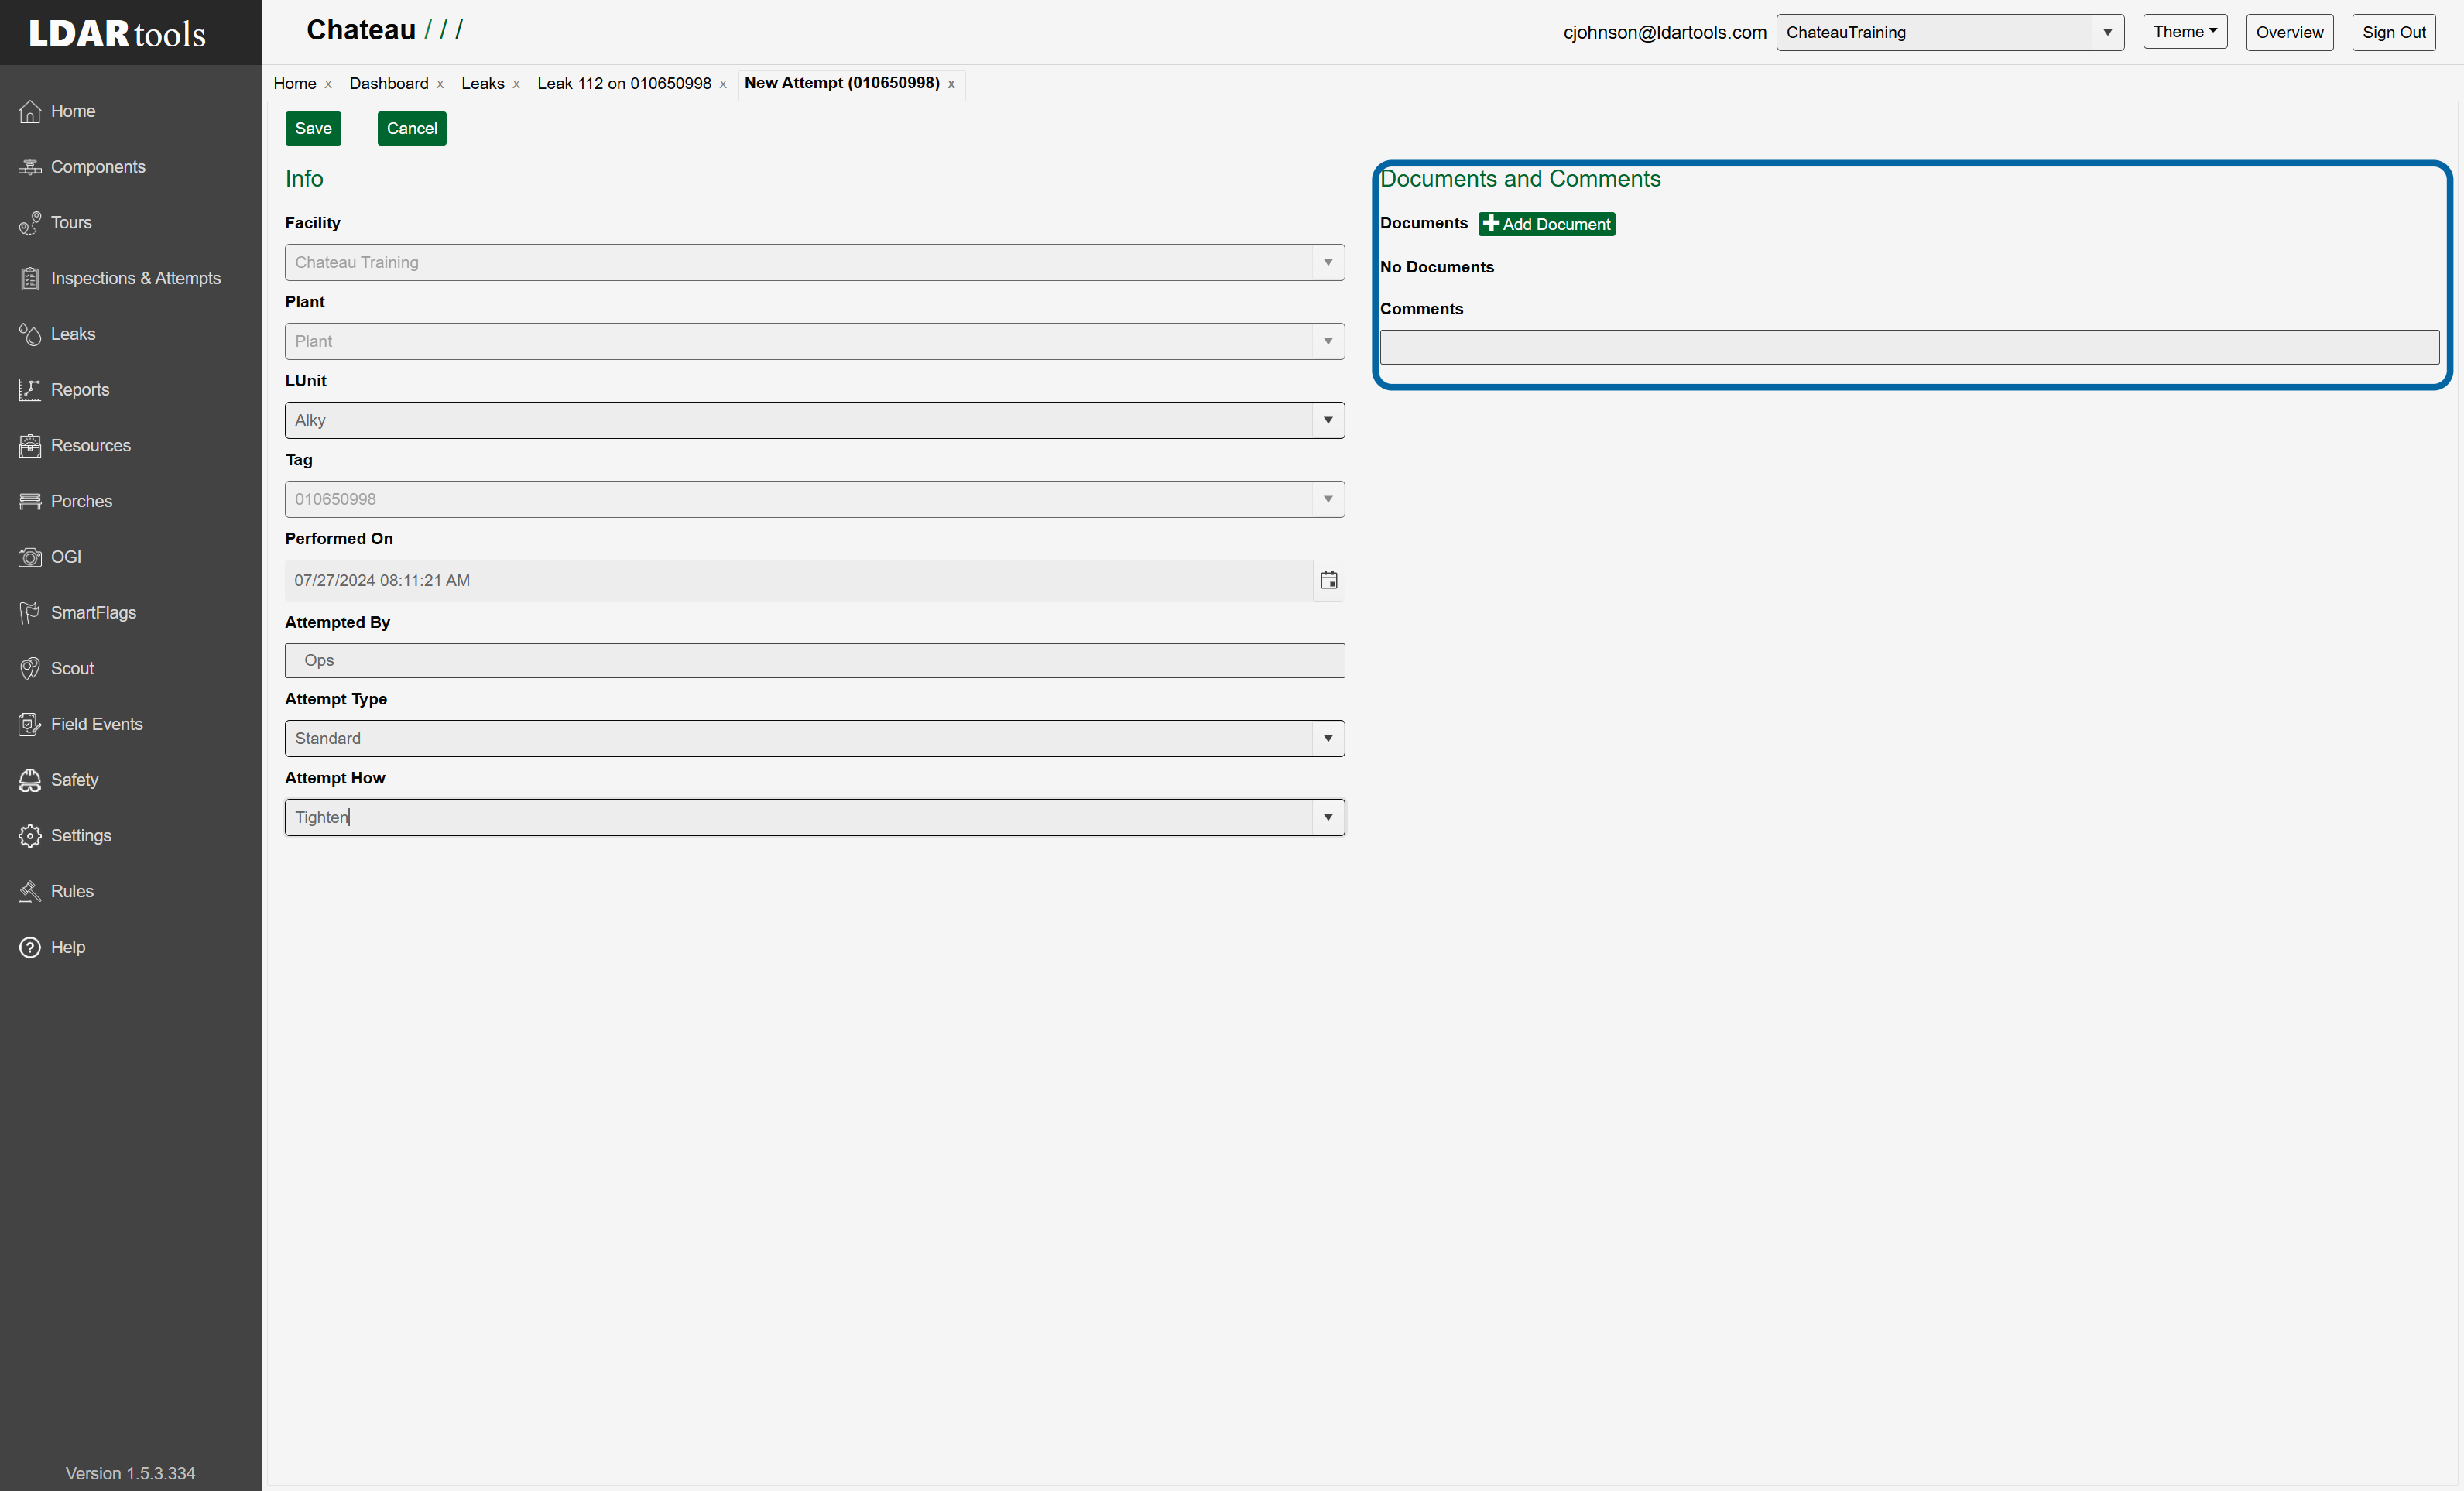Select the Porches bench icon

30,501
